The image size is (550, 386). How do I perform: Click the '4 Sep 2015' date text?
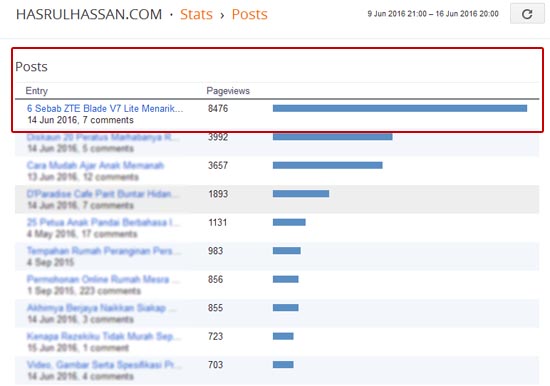click(51, 262)
